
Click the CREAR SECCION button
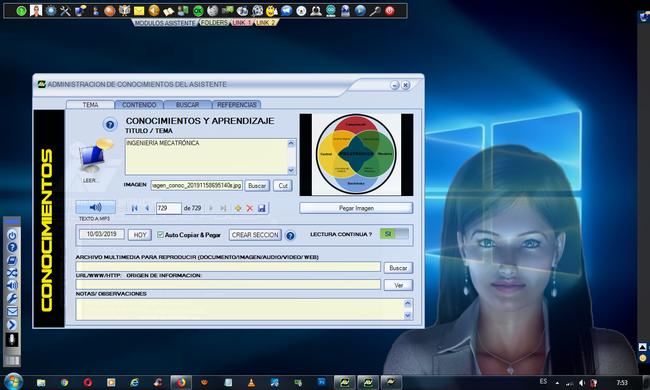click(255, 235)
